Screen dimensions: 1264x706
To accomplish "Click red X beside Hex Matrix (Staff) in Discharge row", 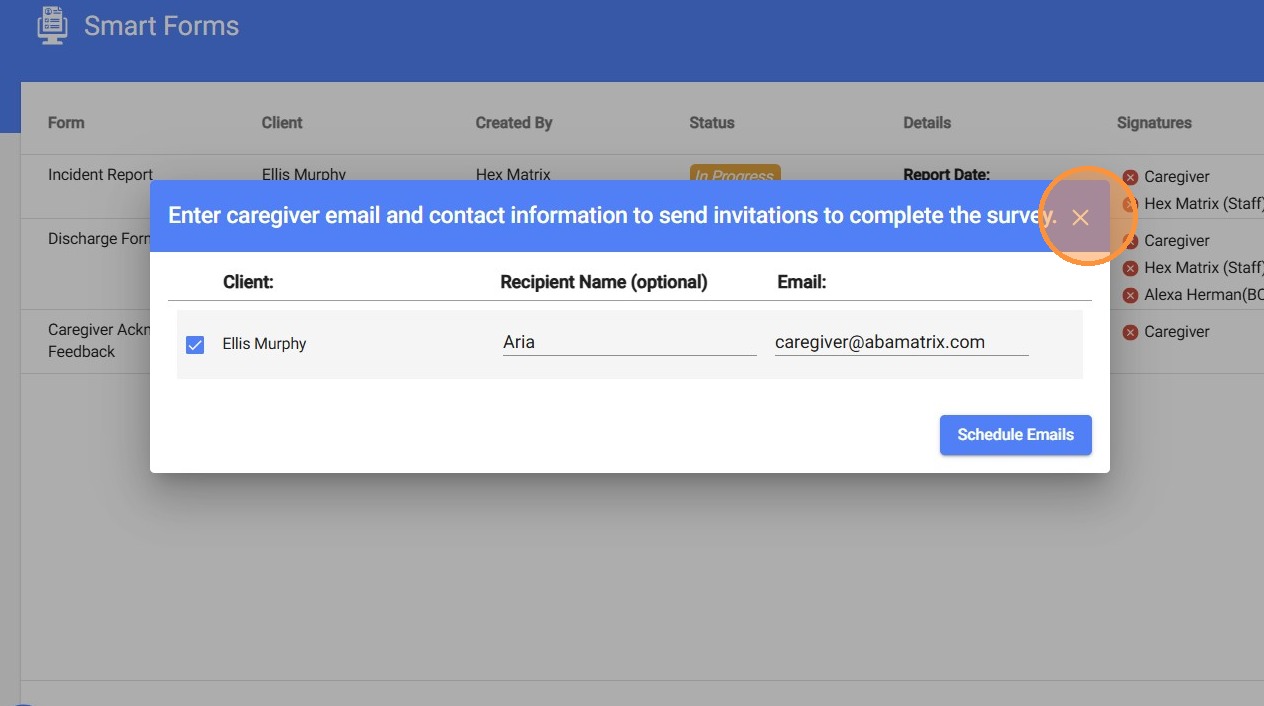I will (1130, 268).
